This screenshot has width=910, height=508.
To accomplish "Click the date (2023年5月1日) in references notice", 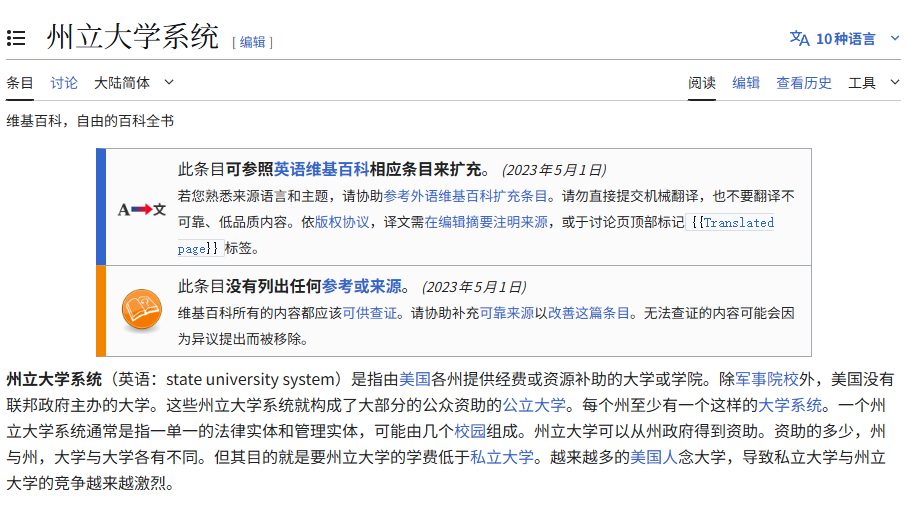I will point(474,287).
